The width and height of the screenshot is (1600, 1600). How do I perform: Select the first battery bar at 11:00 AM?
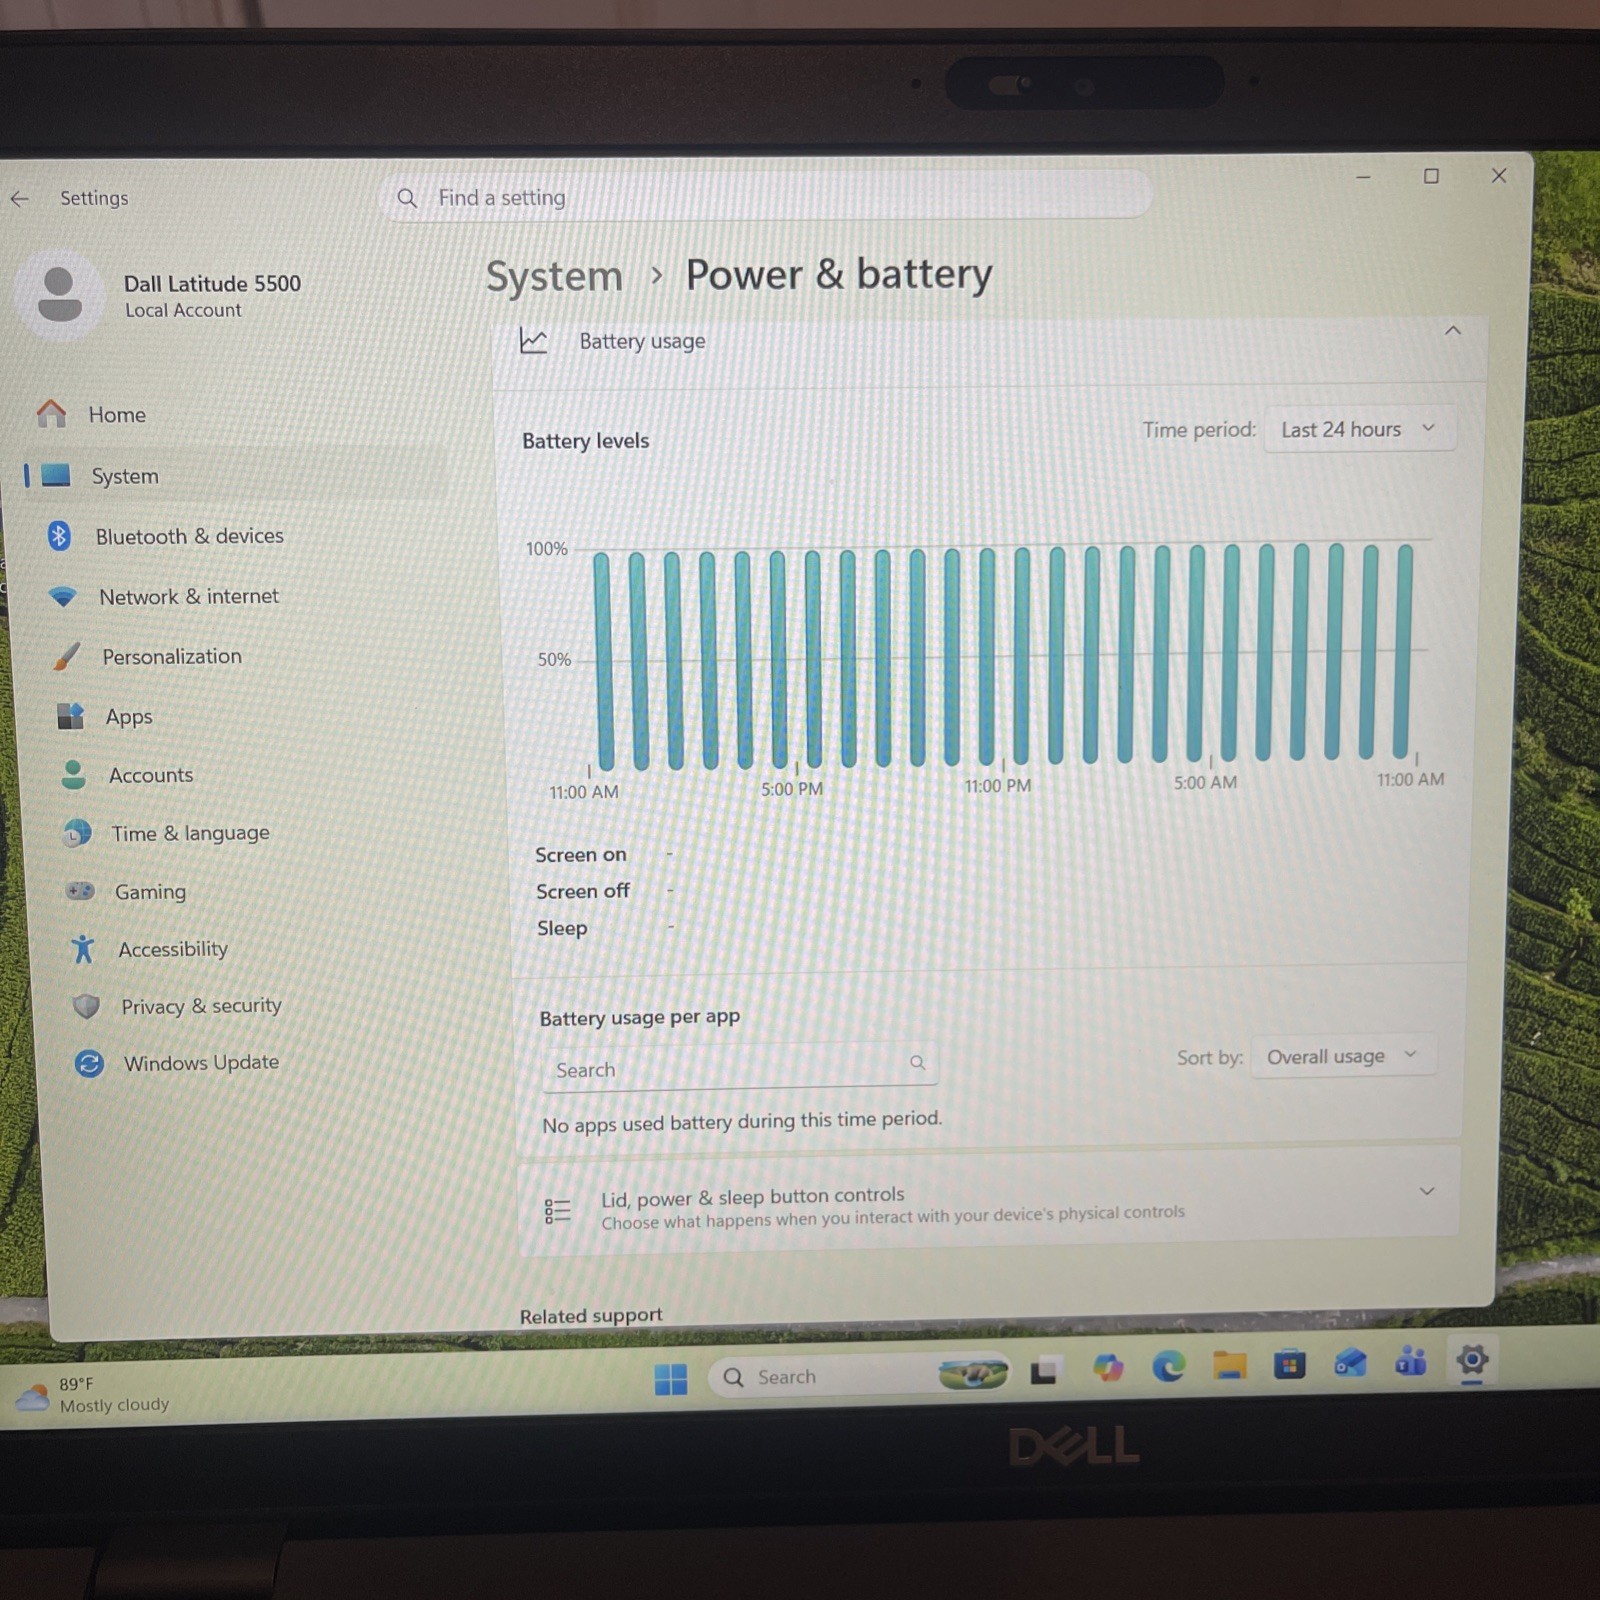604,661
